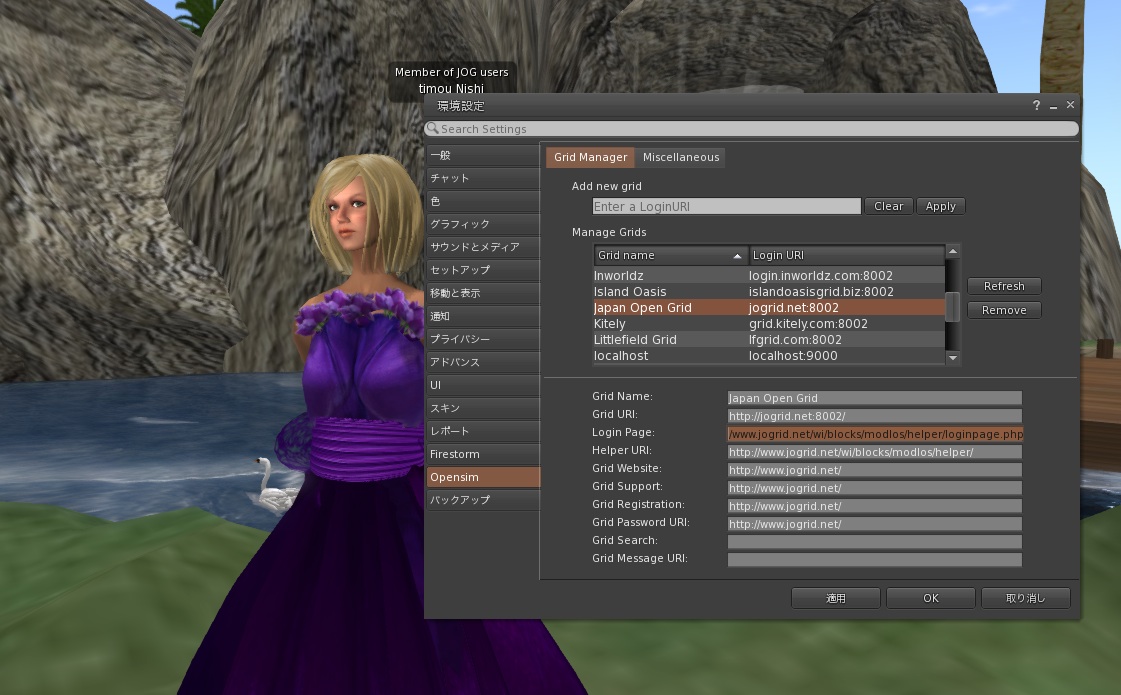Screen dimensions: 1121x695
Task: Open the プライバシー preferences category
Action: tap(483, 339)
